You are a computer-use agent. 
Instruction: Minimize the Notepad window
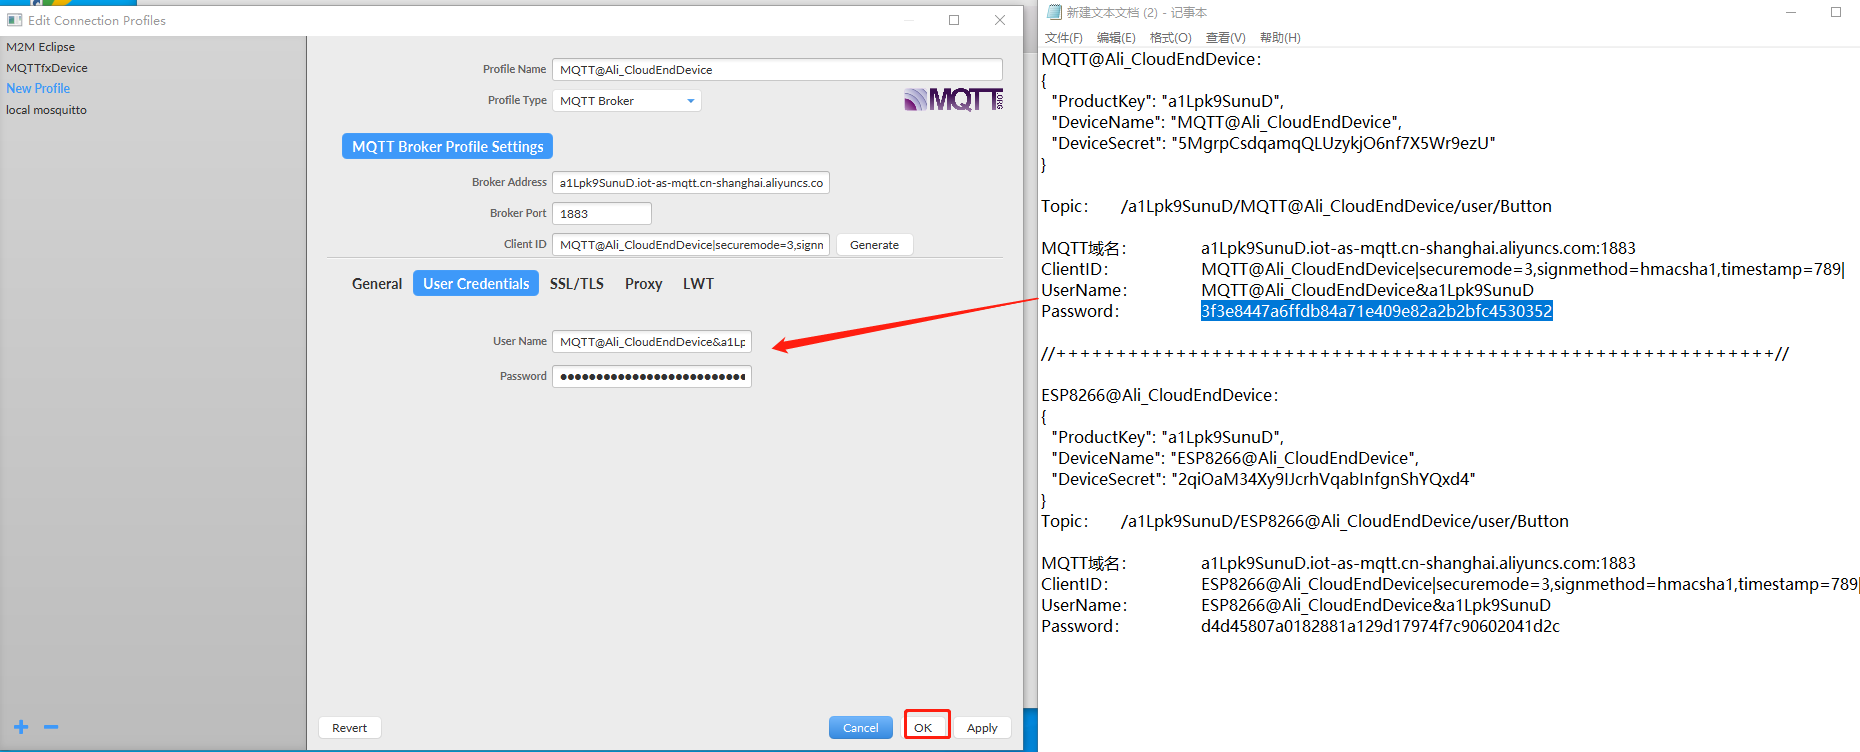[x=1791, y=12]
